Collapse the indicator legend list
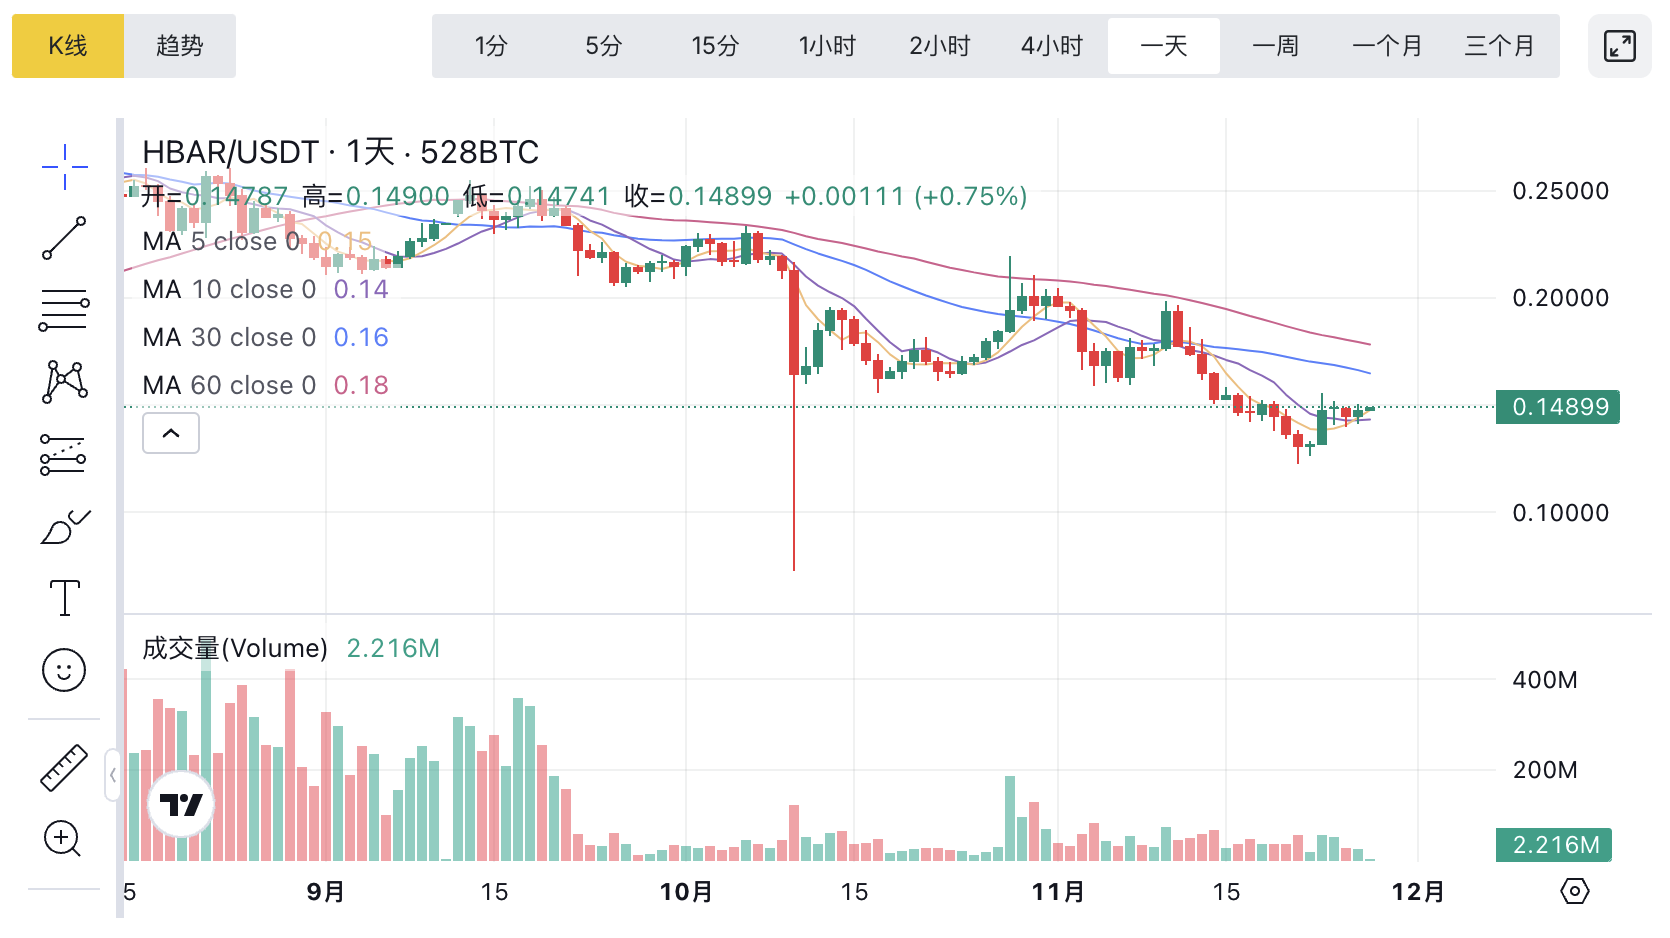1670x938 pixels. (171, 433)
